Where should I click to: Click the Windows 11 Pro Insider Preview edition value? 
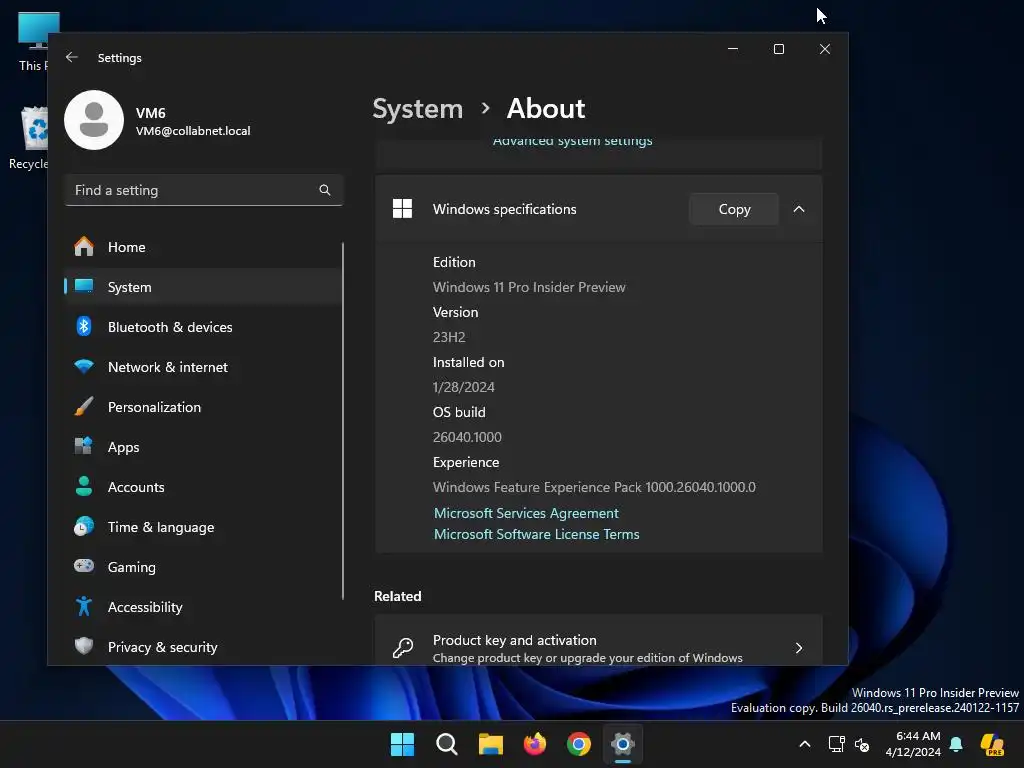tap(529, 287)
